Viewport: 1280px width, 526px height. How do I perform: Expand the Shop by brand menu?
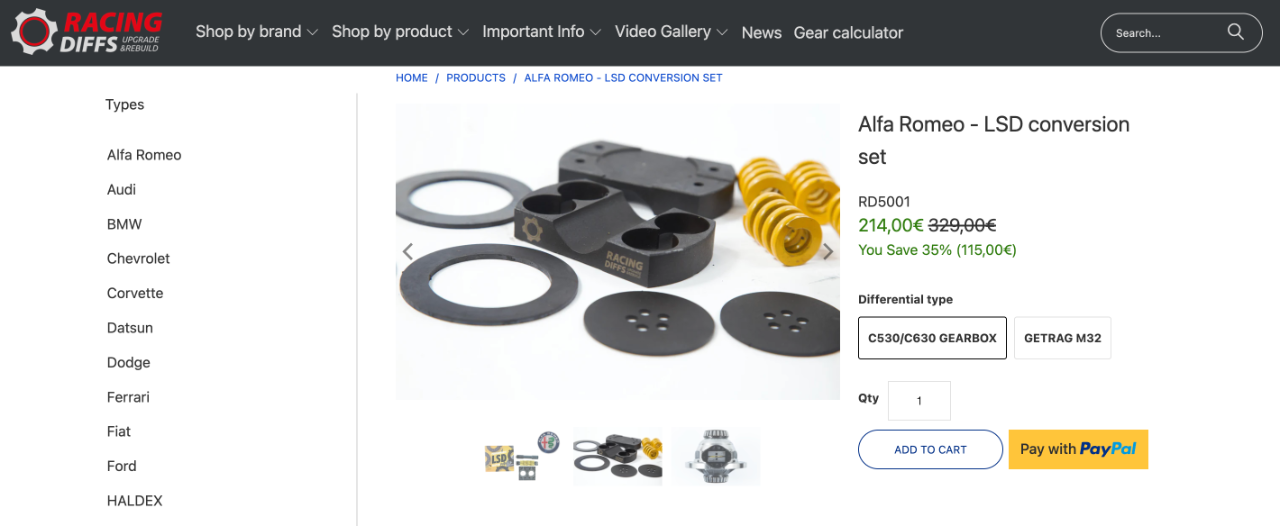click(x=256, y=32)
